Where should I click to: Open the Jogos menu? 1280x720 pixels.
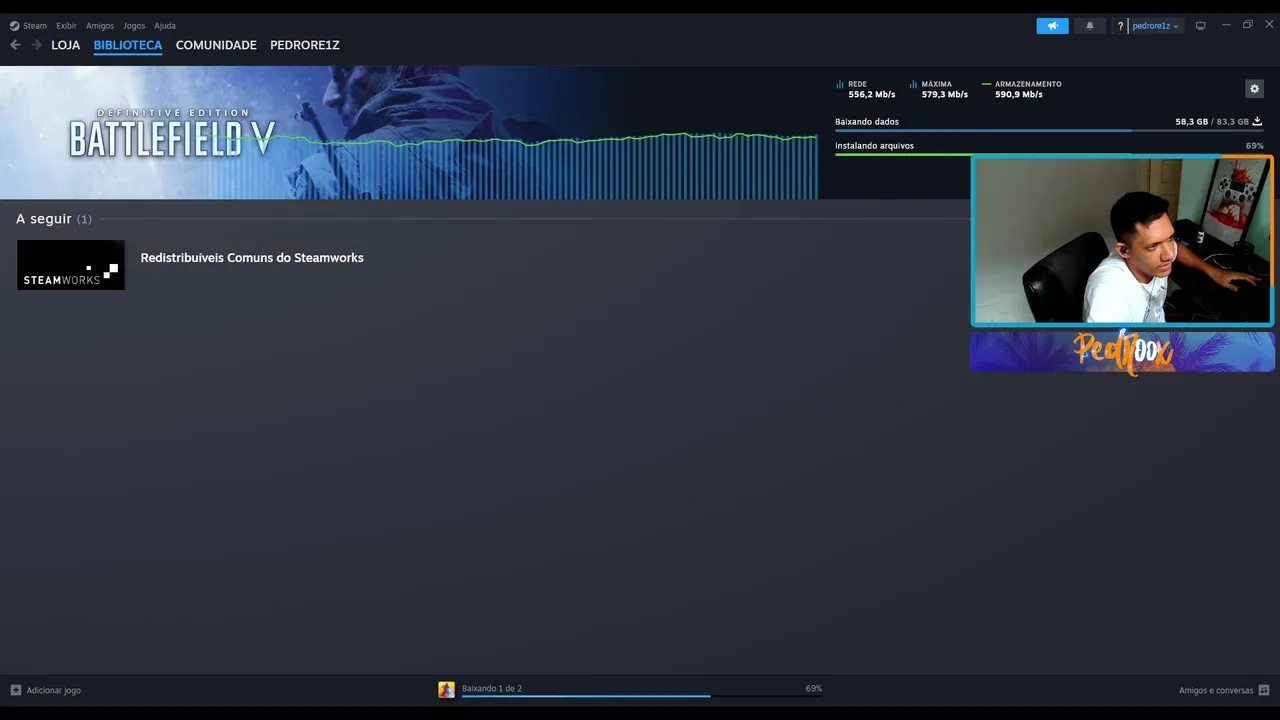134,26
